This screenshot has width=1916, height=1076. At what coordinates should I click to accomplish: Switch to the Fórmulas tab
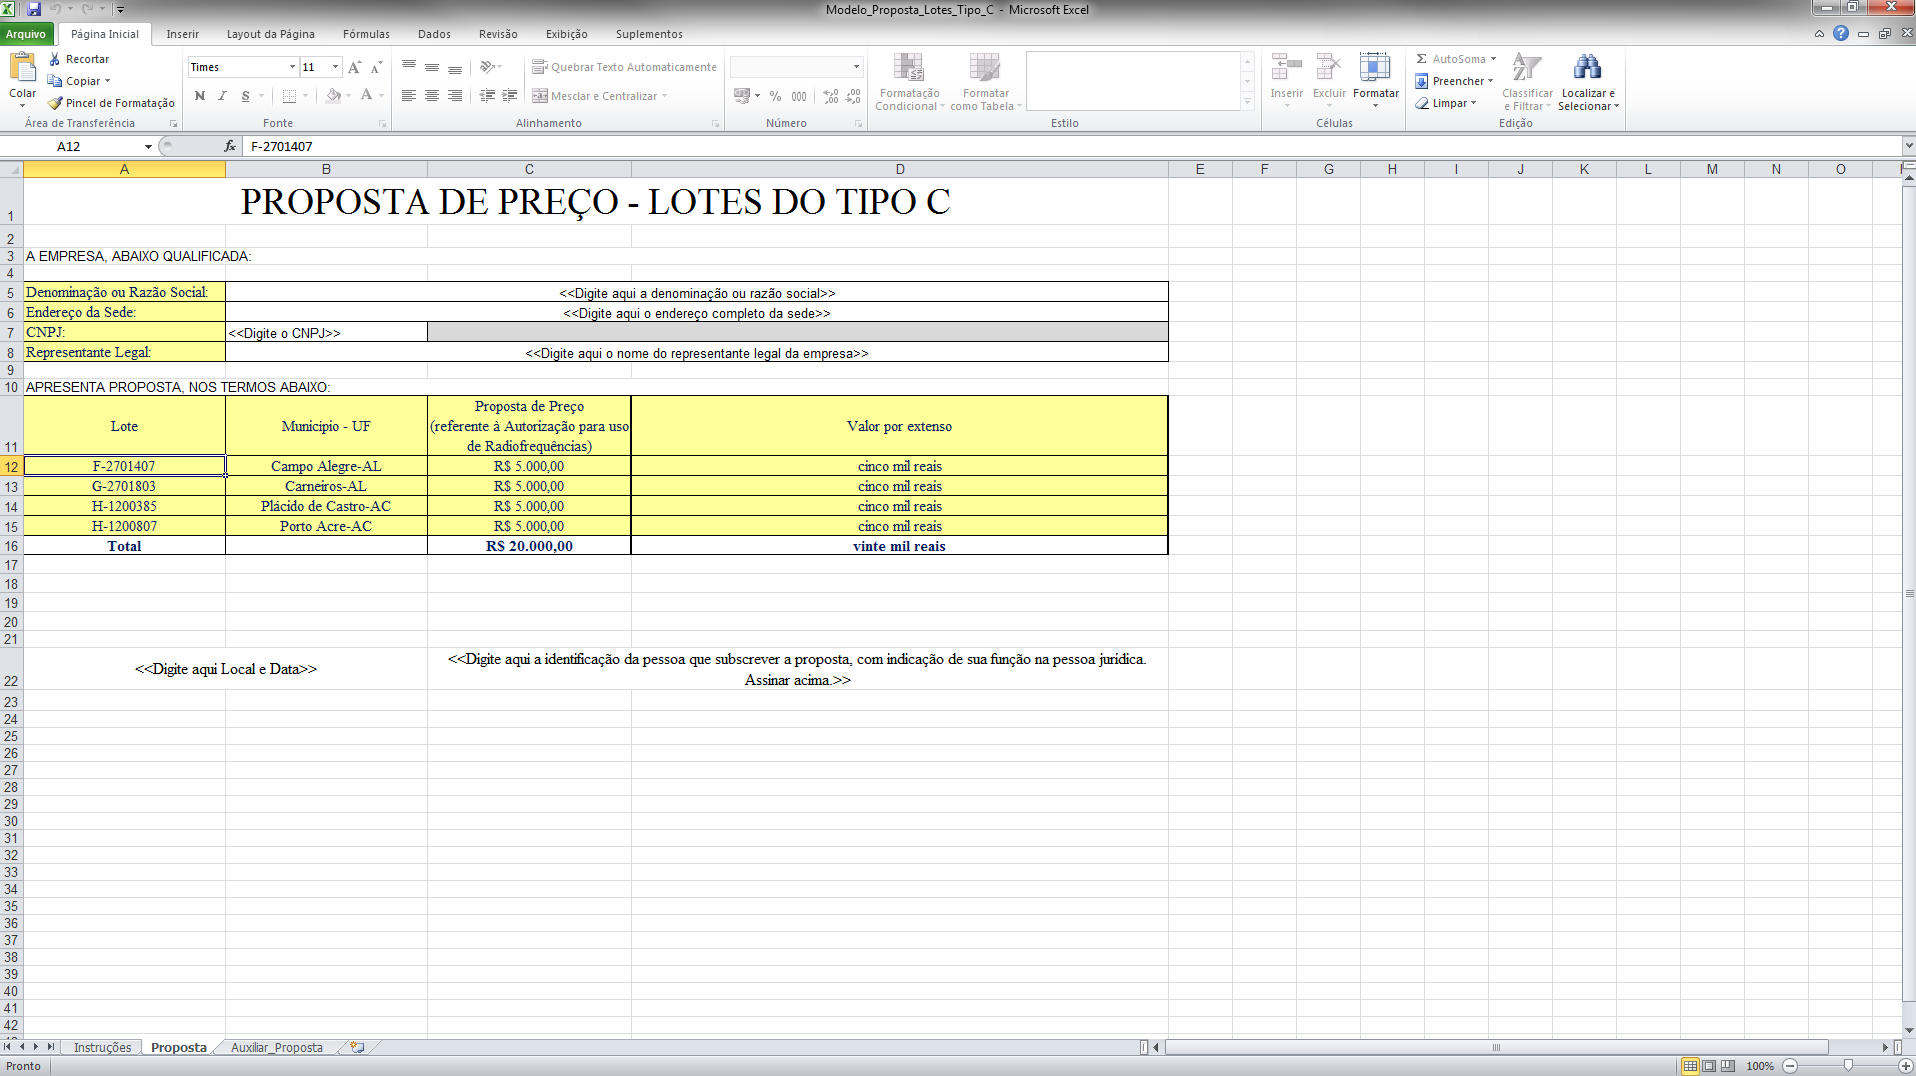366,34
